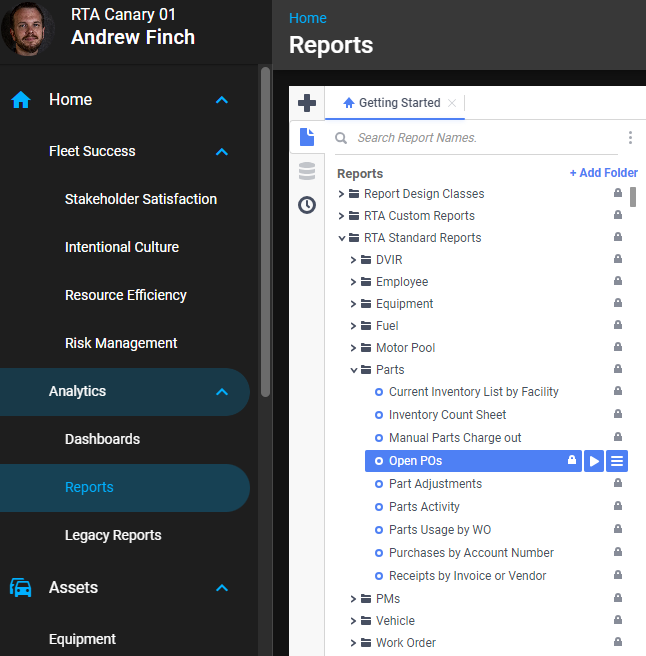The height and width of the screenshot is (656, 646).
Task: Run the Open POs report with play icon
Action: tap(594, 461)
